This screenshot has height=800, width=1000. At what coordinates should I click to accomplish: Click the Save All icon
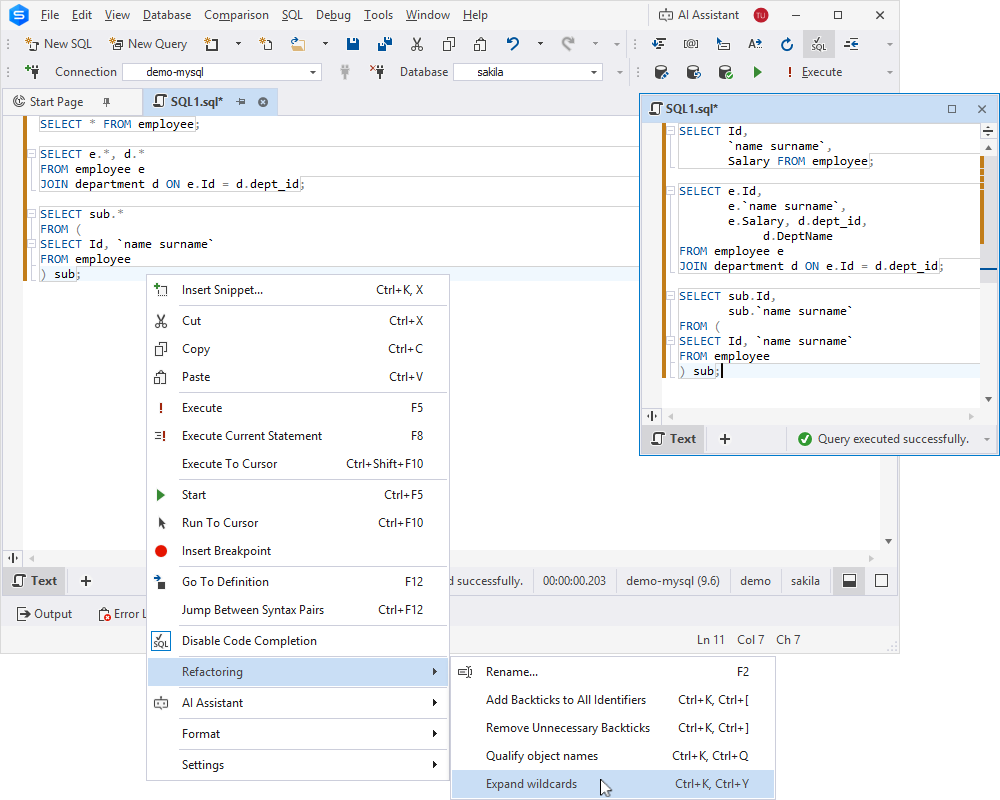[385, 44]
